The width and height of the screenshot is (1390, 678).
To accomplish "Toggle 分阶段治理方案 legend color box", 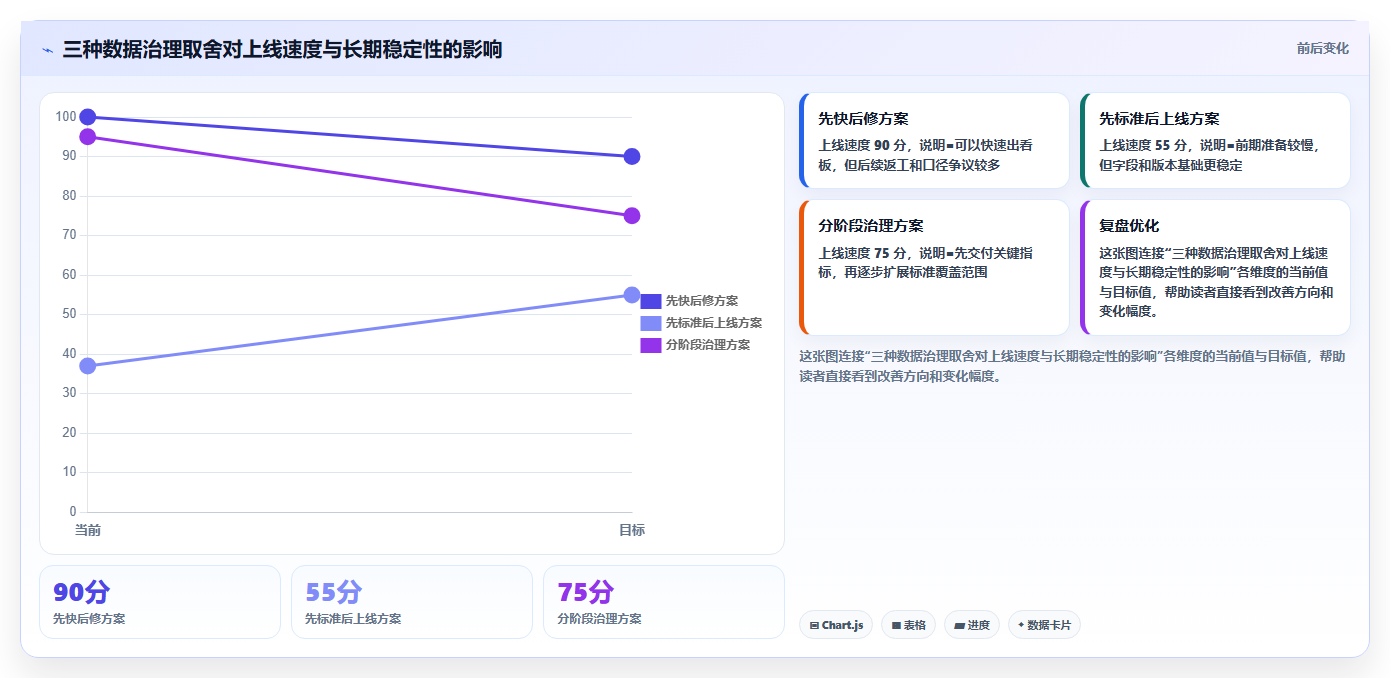I will [650, 345].
